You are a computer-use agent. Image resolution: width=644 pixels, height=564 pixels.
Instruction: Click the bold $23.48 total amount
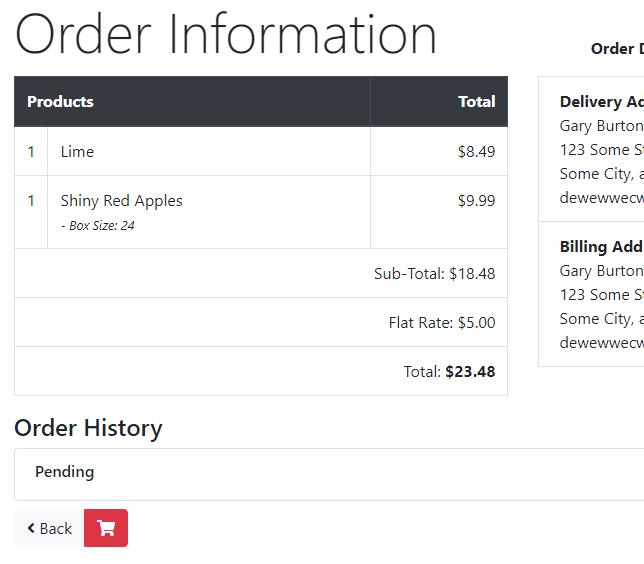click(470, 371)
